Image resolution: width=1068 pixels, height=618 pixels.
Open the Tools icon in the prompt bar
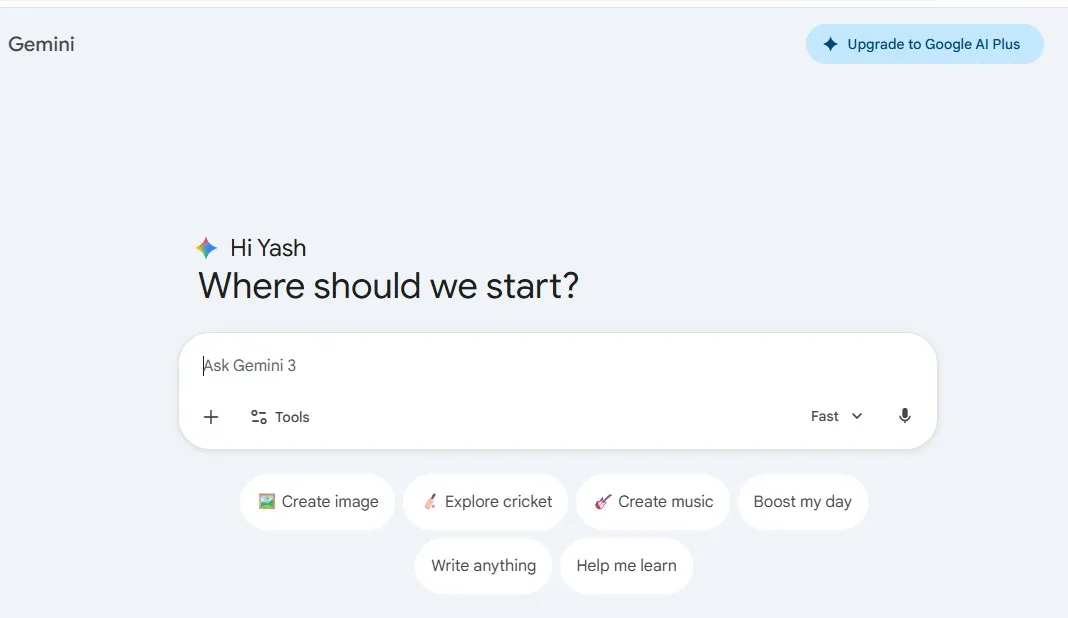pos(257,416)
